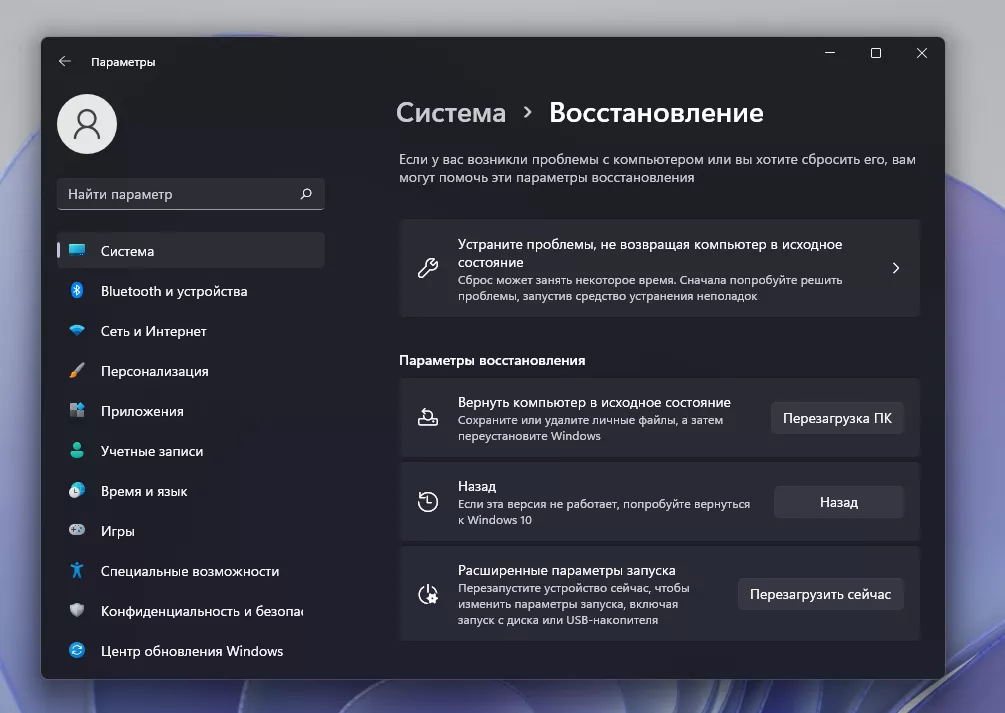Close the Параметры window
1005x713 pixels.
(922, 53)
